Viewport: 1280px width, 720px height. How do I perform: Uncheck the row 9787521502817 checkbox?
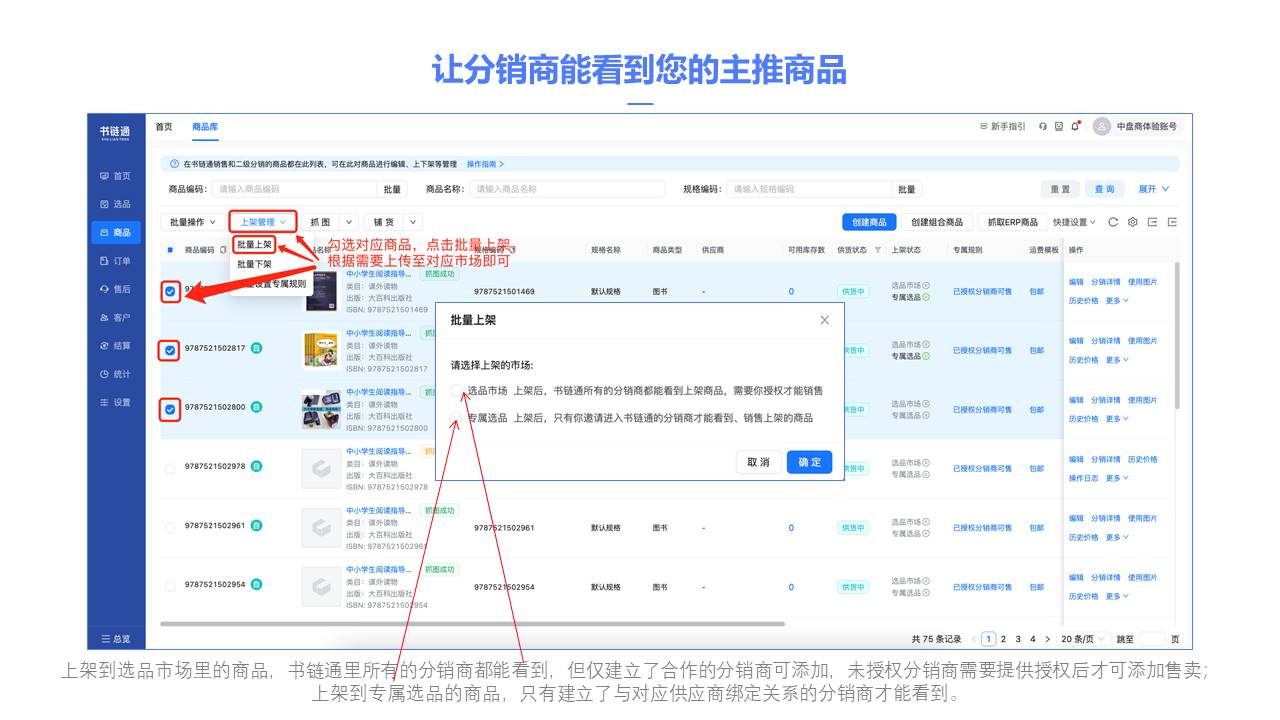click(170, 350)
